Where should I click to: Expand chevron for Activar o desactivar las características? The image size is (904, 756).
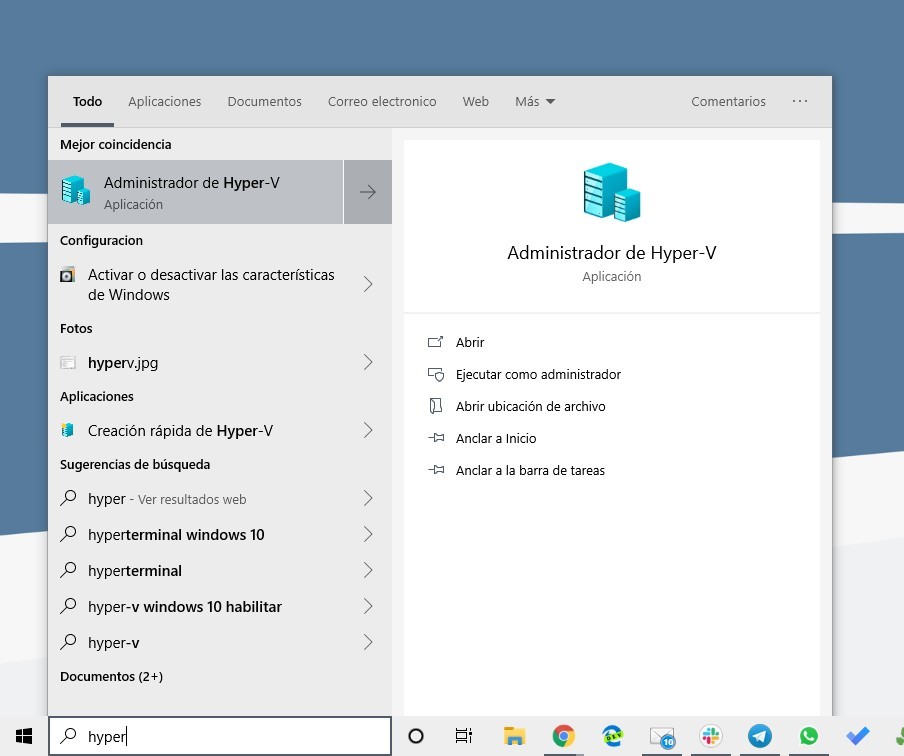(368, 284)
